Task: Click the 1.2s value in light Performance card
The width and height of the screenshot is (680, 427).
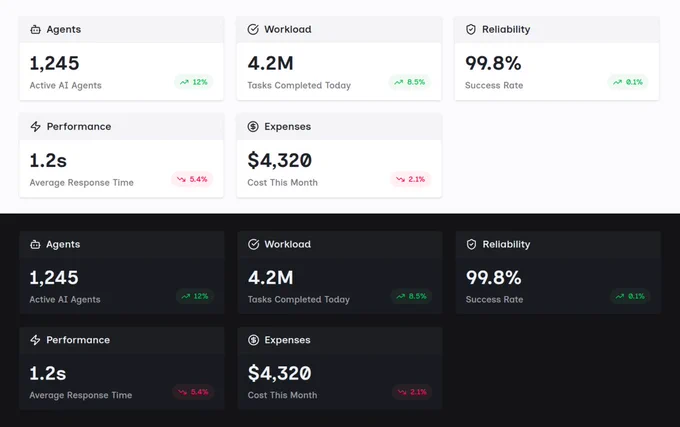Action: click(48, 161)
